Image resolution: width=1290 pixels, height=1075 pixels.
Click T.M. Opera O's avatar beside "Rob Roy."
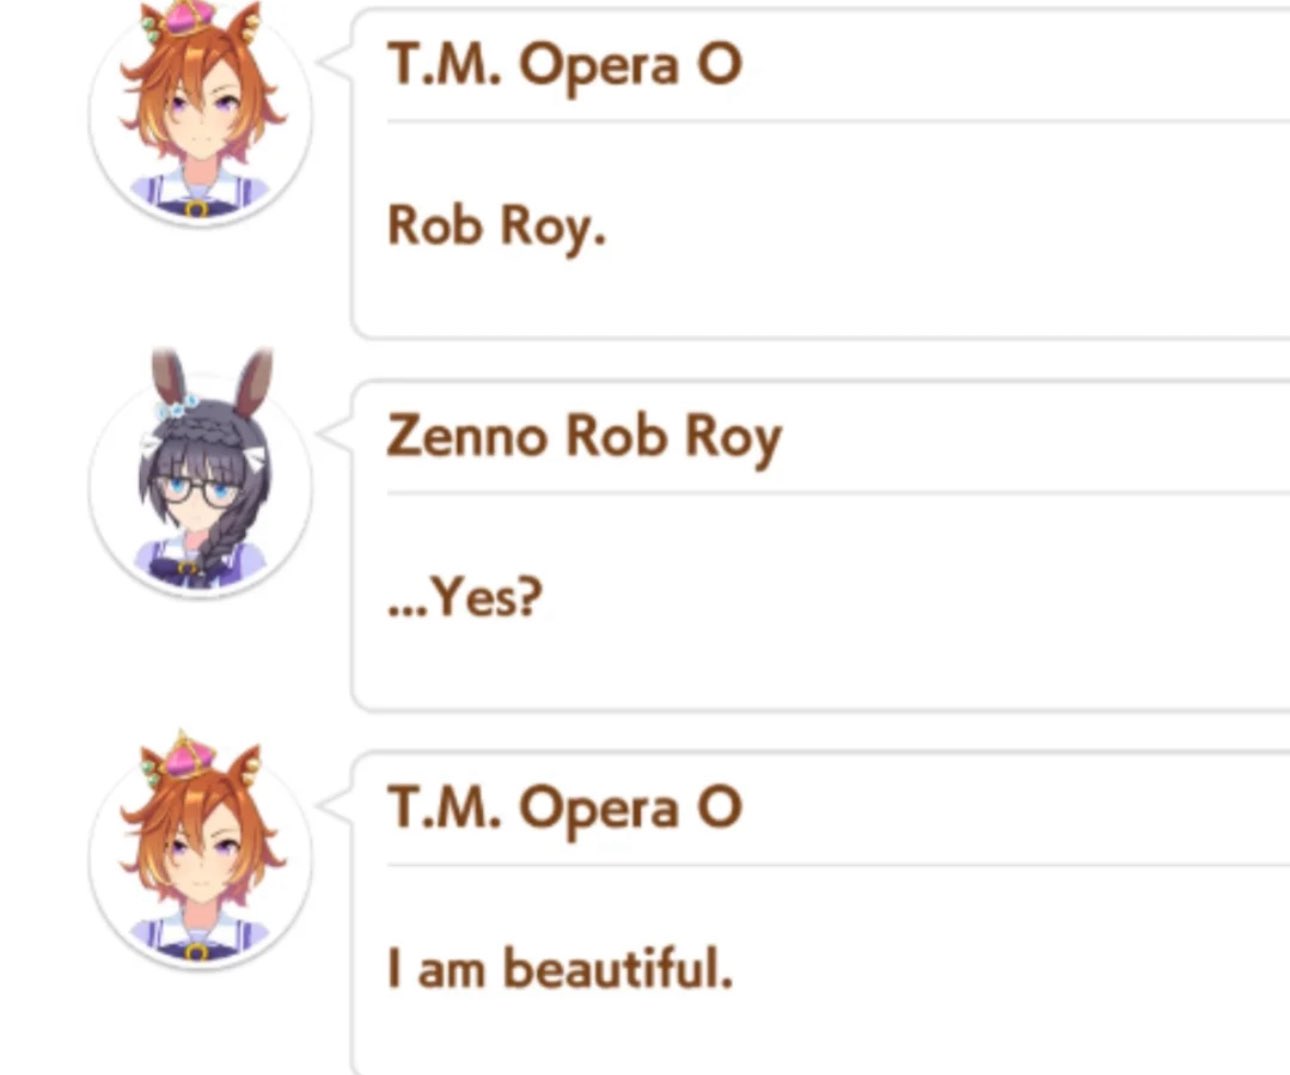pos(200,115)
